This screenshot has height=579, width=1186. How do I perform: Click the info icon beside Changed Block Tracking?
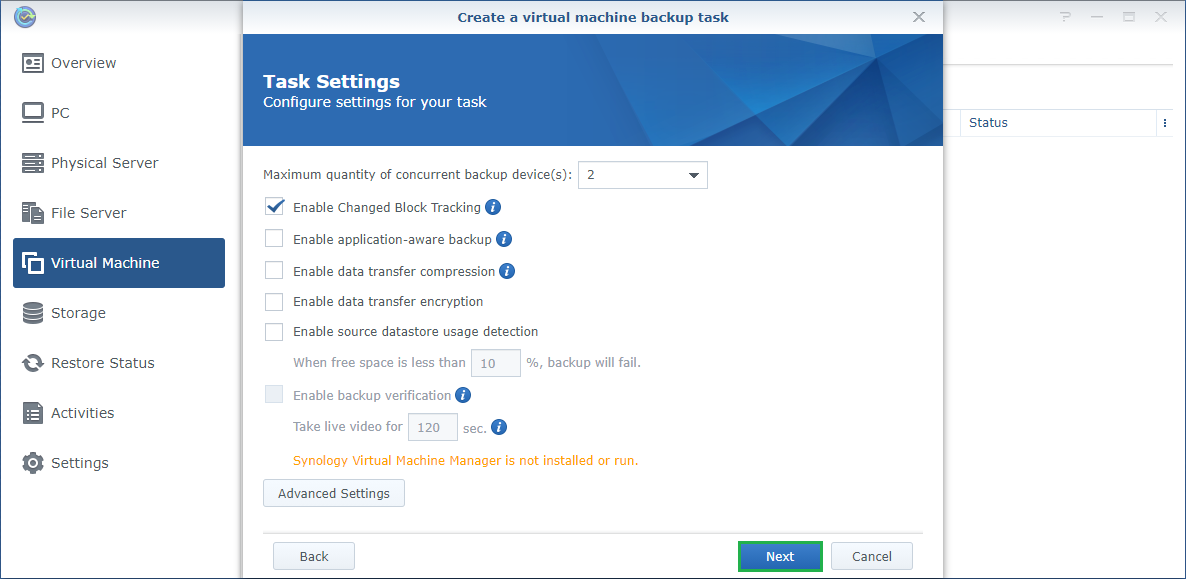point(493,207)
